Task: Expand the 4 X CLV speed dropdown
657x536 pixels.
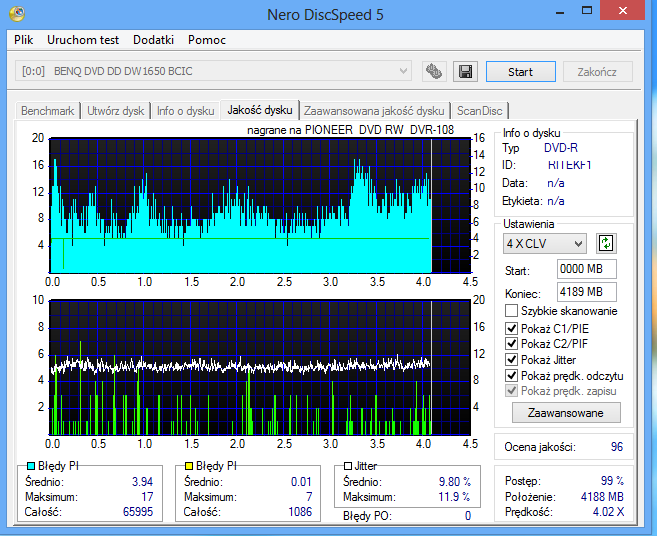Action: [x=544, y=243]
